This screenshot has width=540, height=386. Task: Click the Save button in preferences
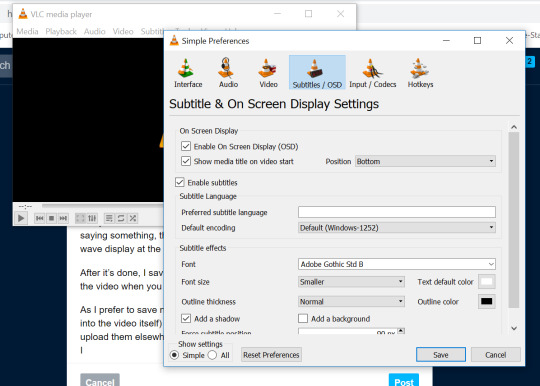click(441, 355)
